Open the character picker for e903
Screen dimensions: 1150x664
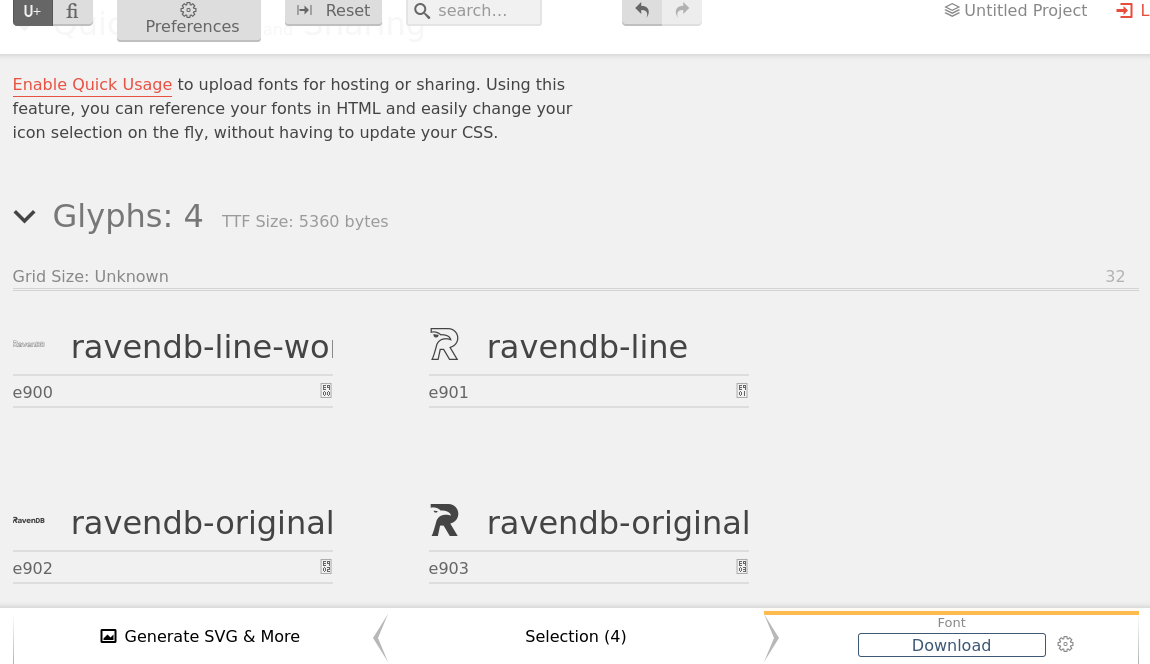742,566
